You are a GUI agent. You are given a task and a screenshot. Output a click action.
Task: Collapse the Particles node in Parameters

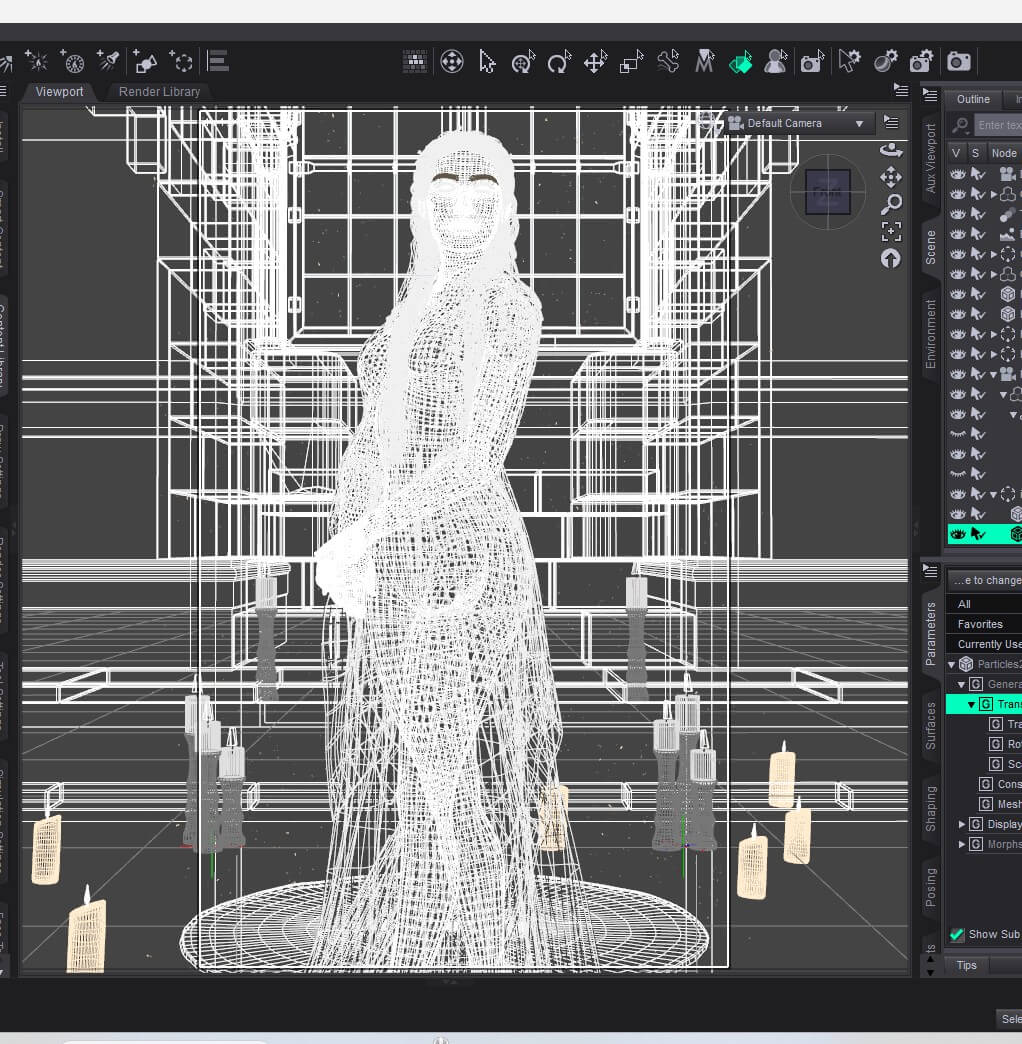point(951,664)
